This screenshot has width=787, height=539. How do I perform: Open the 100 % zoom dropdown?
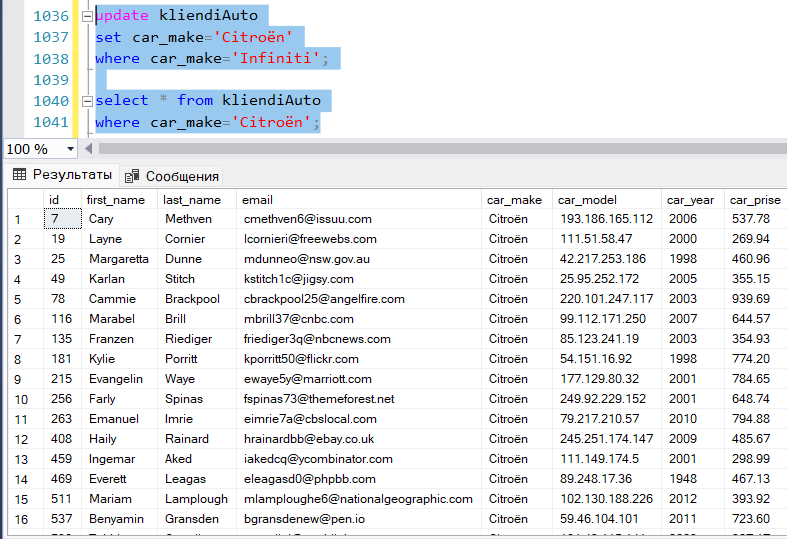[x=70, y=149]
